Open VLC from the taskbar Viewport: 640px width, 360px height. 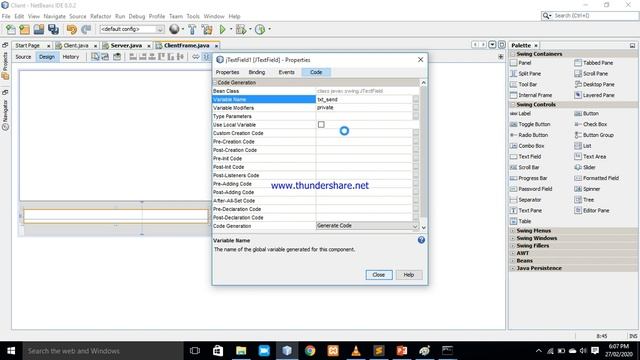[356, 351]
